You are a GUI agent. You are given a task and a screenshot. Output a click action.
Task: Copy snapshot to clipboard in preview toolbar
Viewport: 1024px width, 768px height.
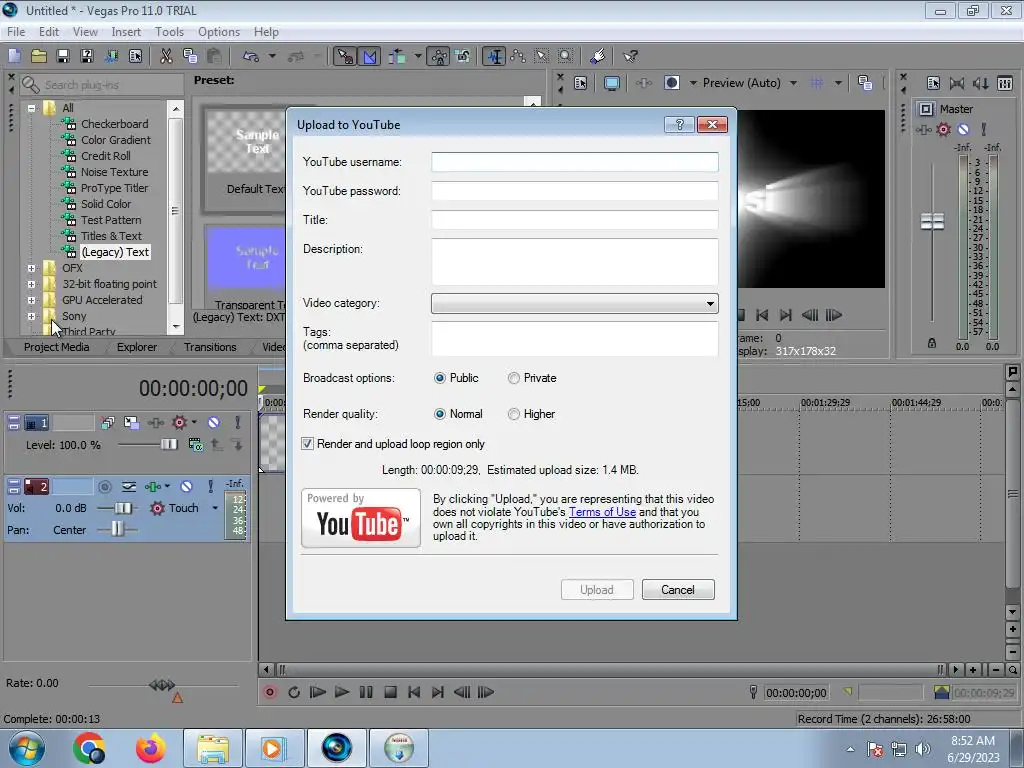tap(865, 83)
